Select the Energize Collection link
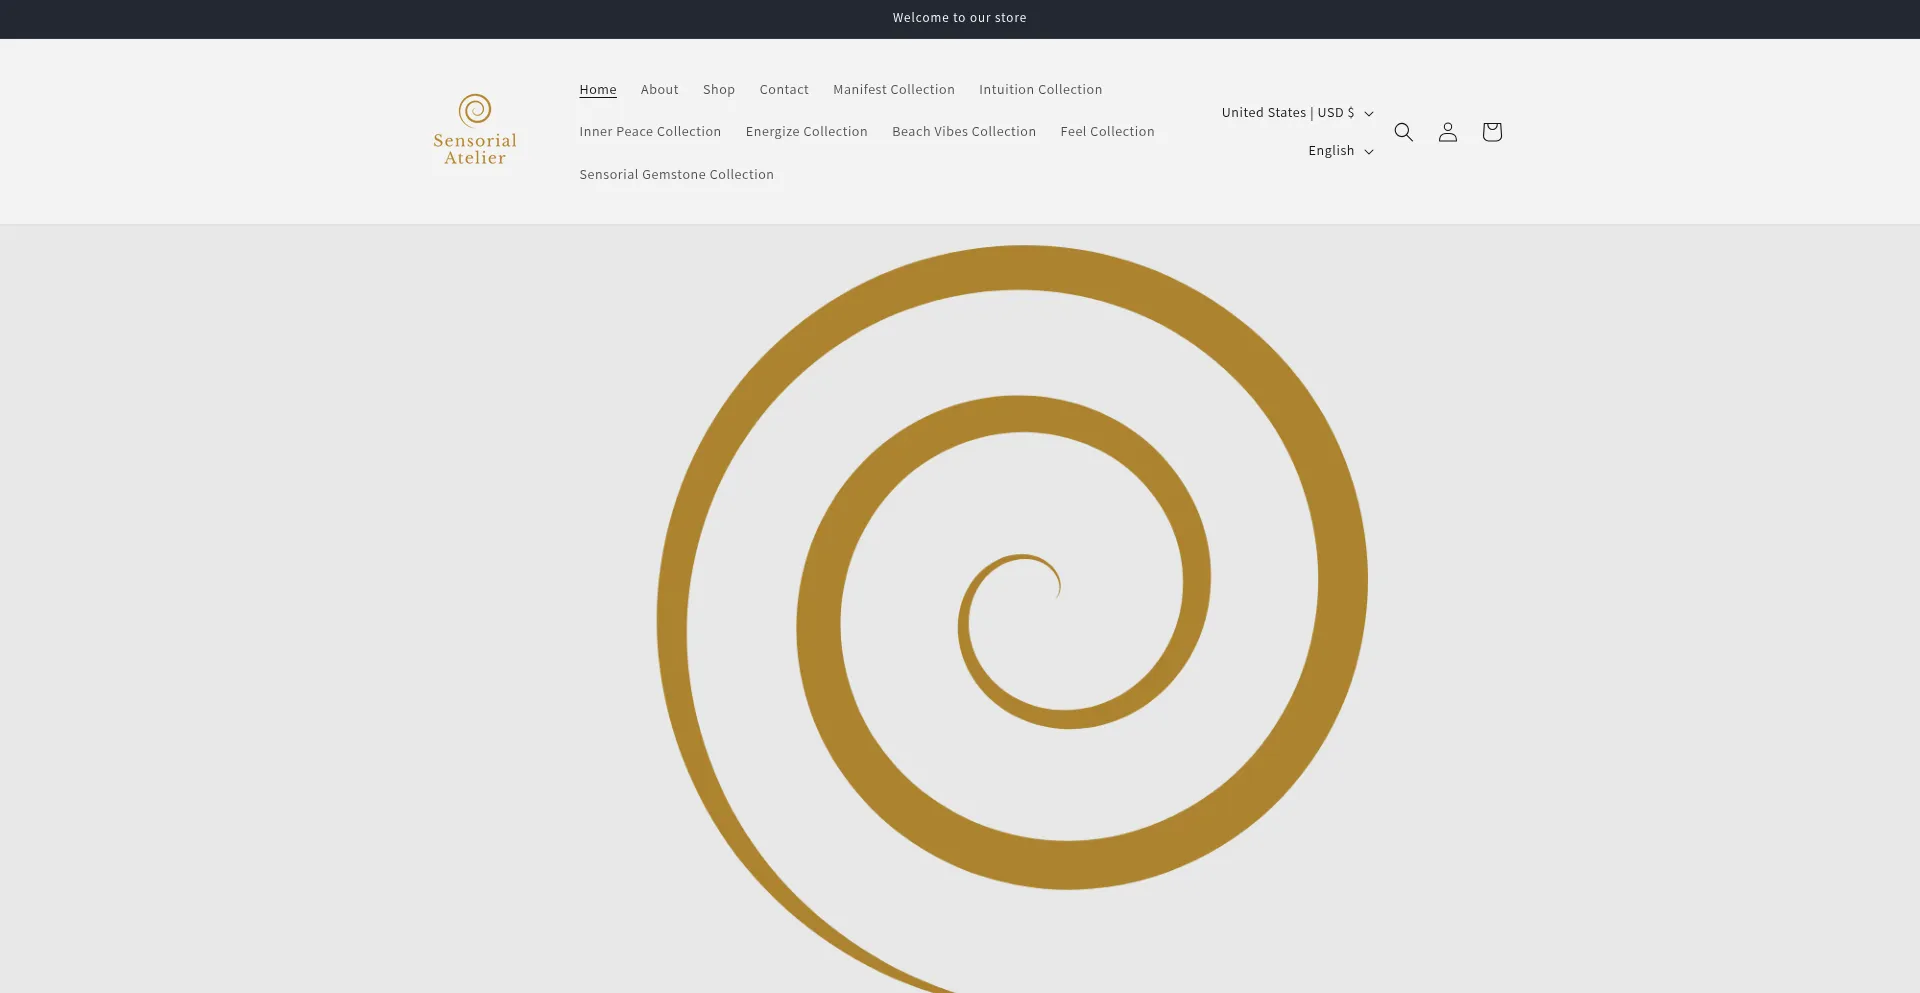Image resolution: width=1920 pixels, height=993 pixels. point(806,132)
